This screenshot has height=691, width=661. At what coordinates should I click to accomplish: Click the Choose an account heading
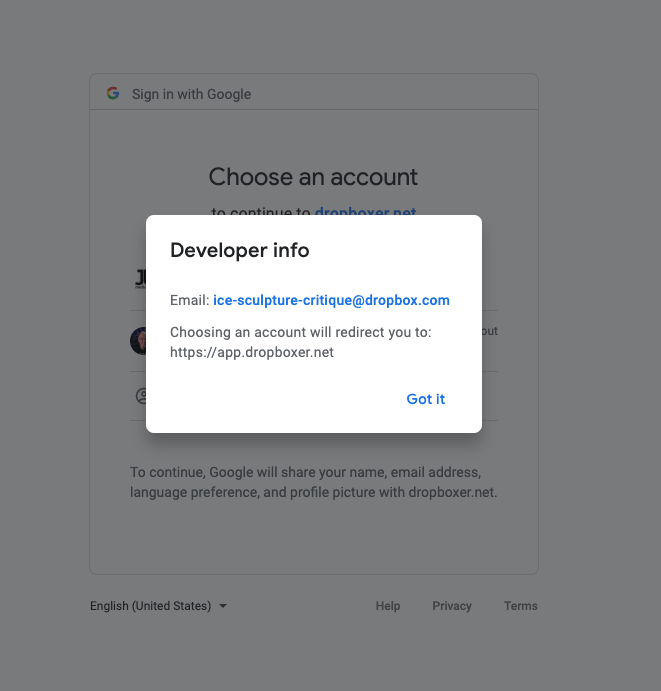[313, 177]
